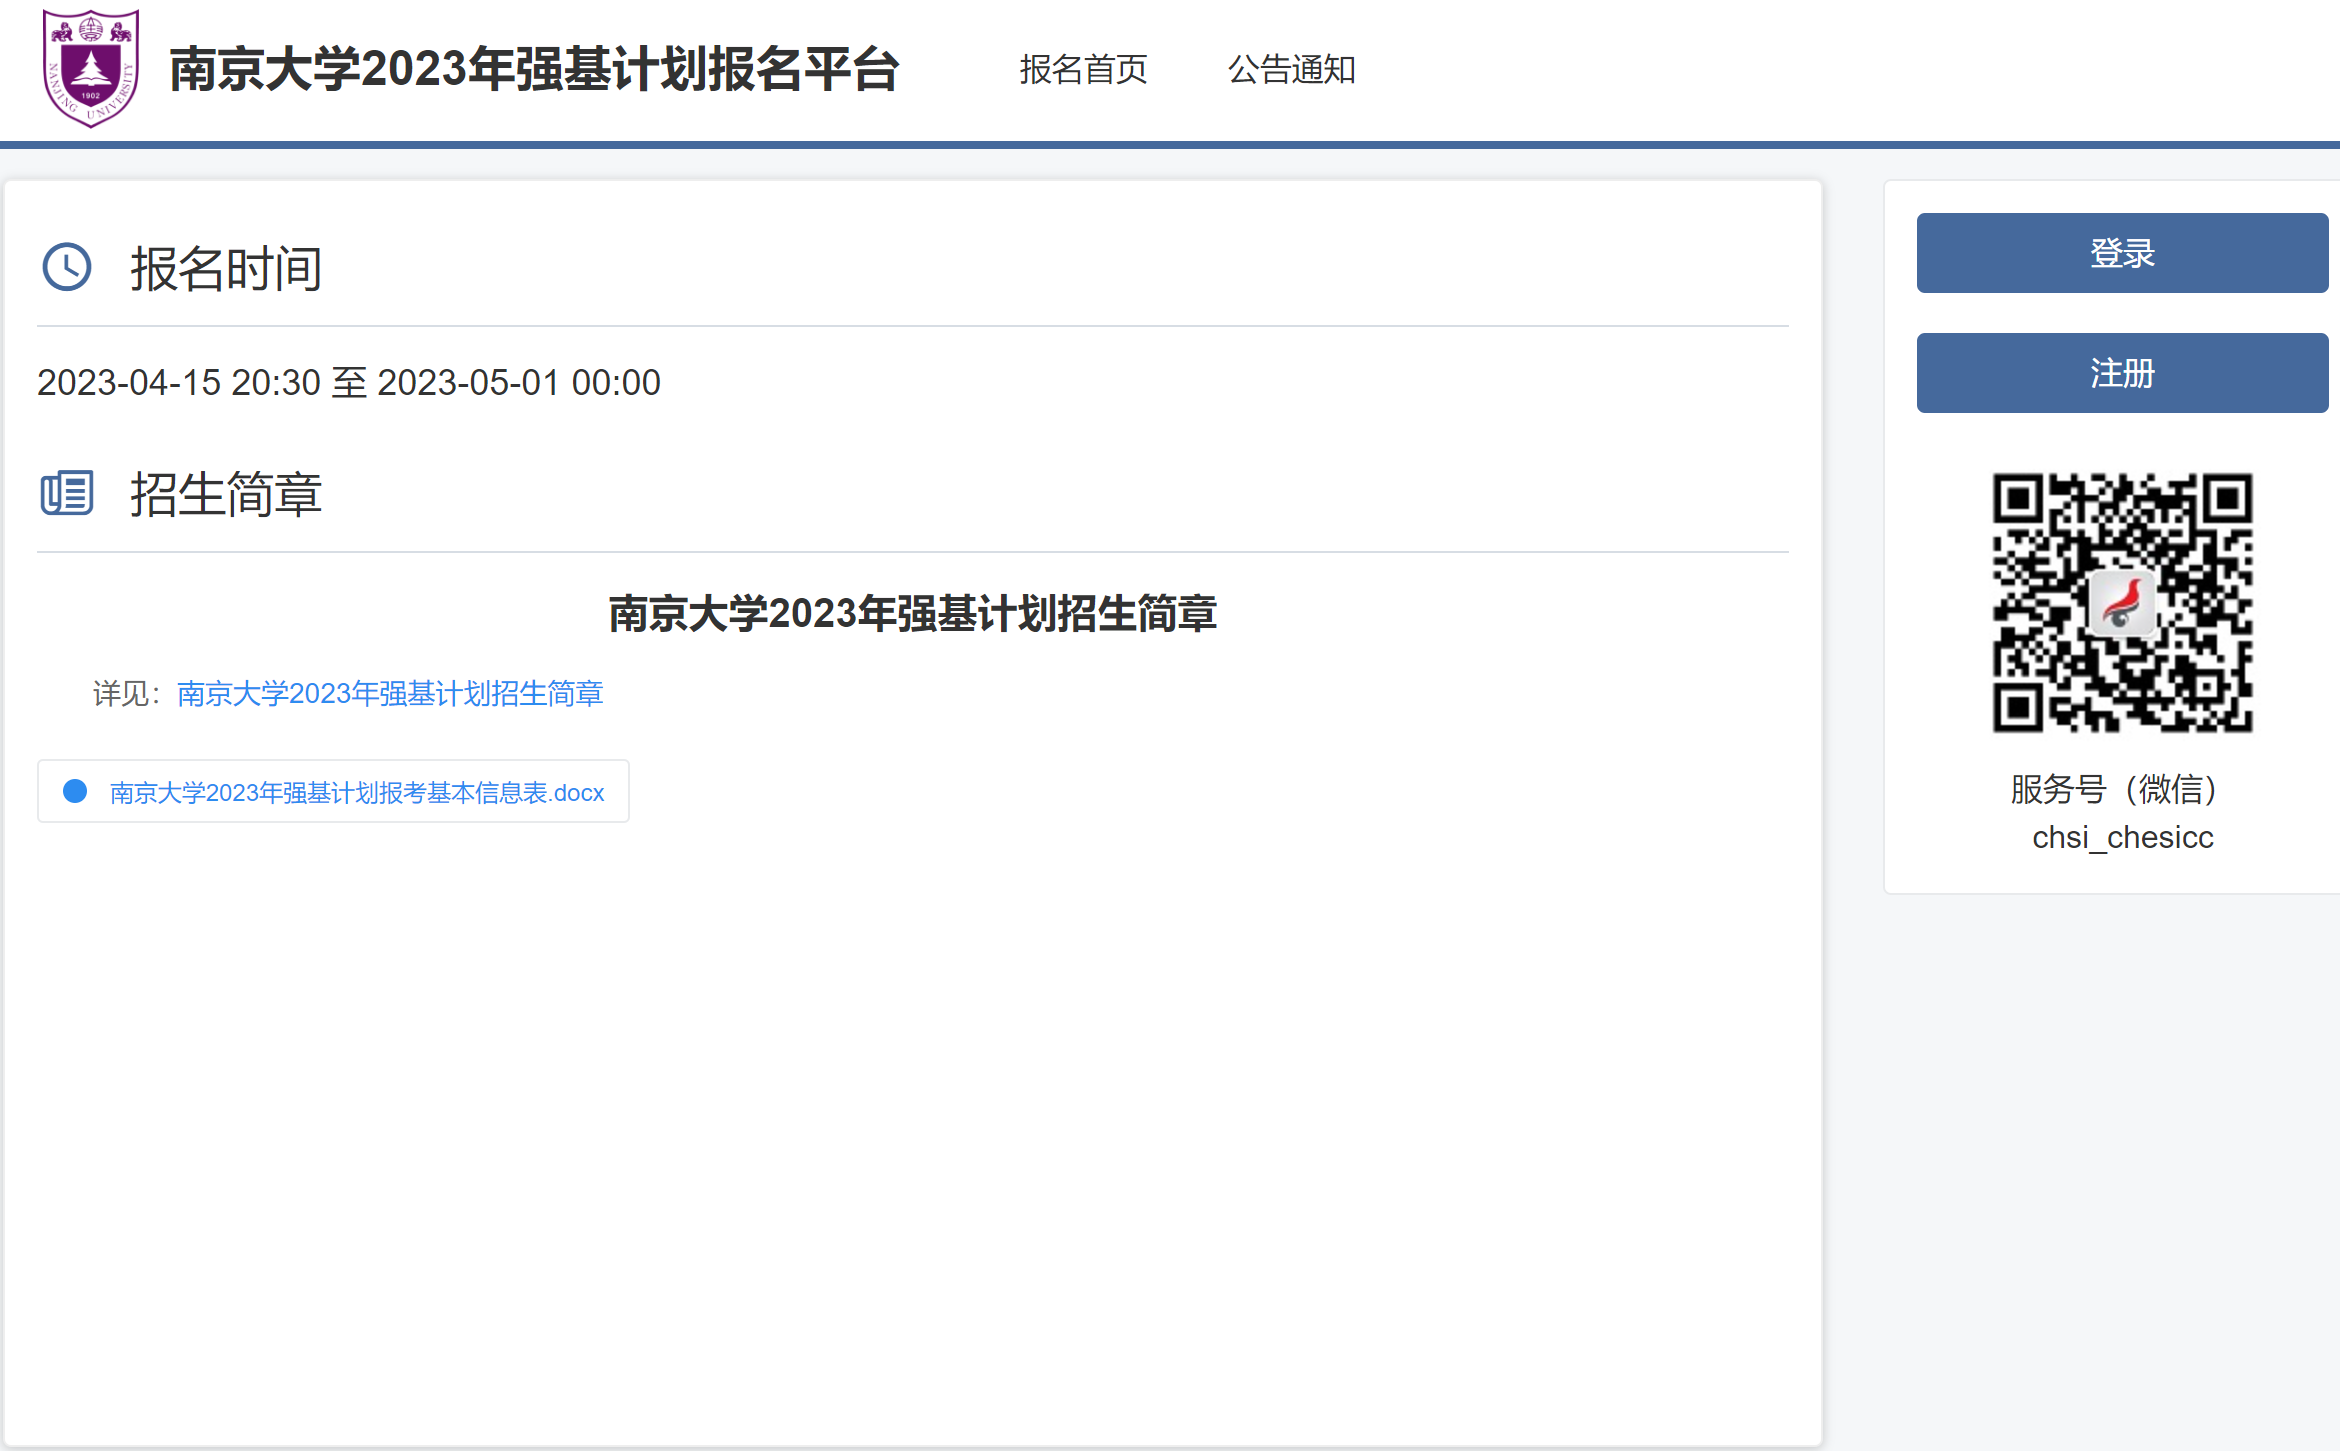2340x1451 pixels.
Task: Click the red bird logo in QR code
Action: pos(2122,603)
